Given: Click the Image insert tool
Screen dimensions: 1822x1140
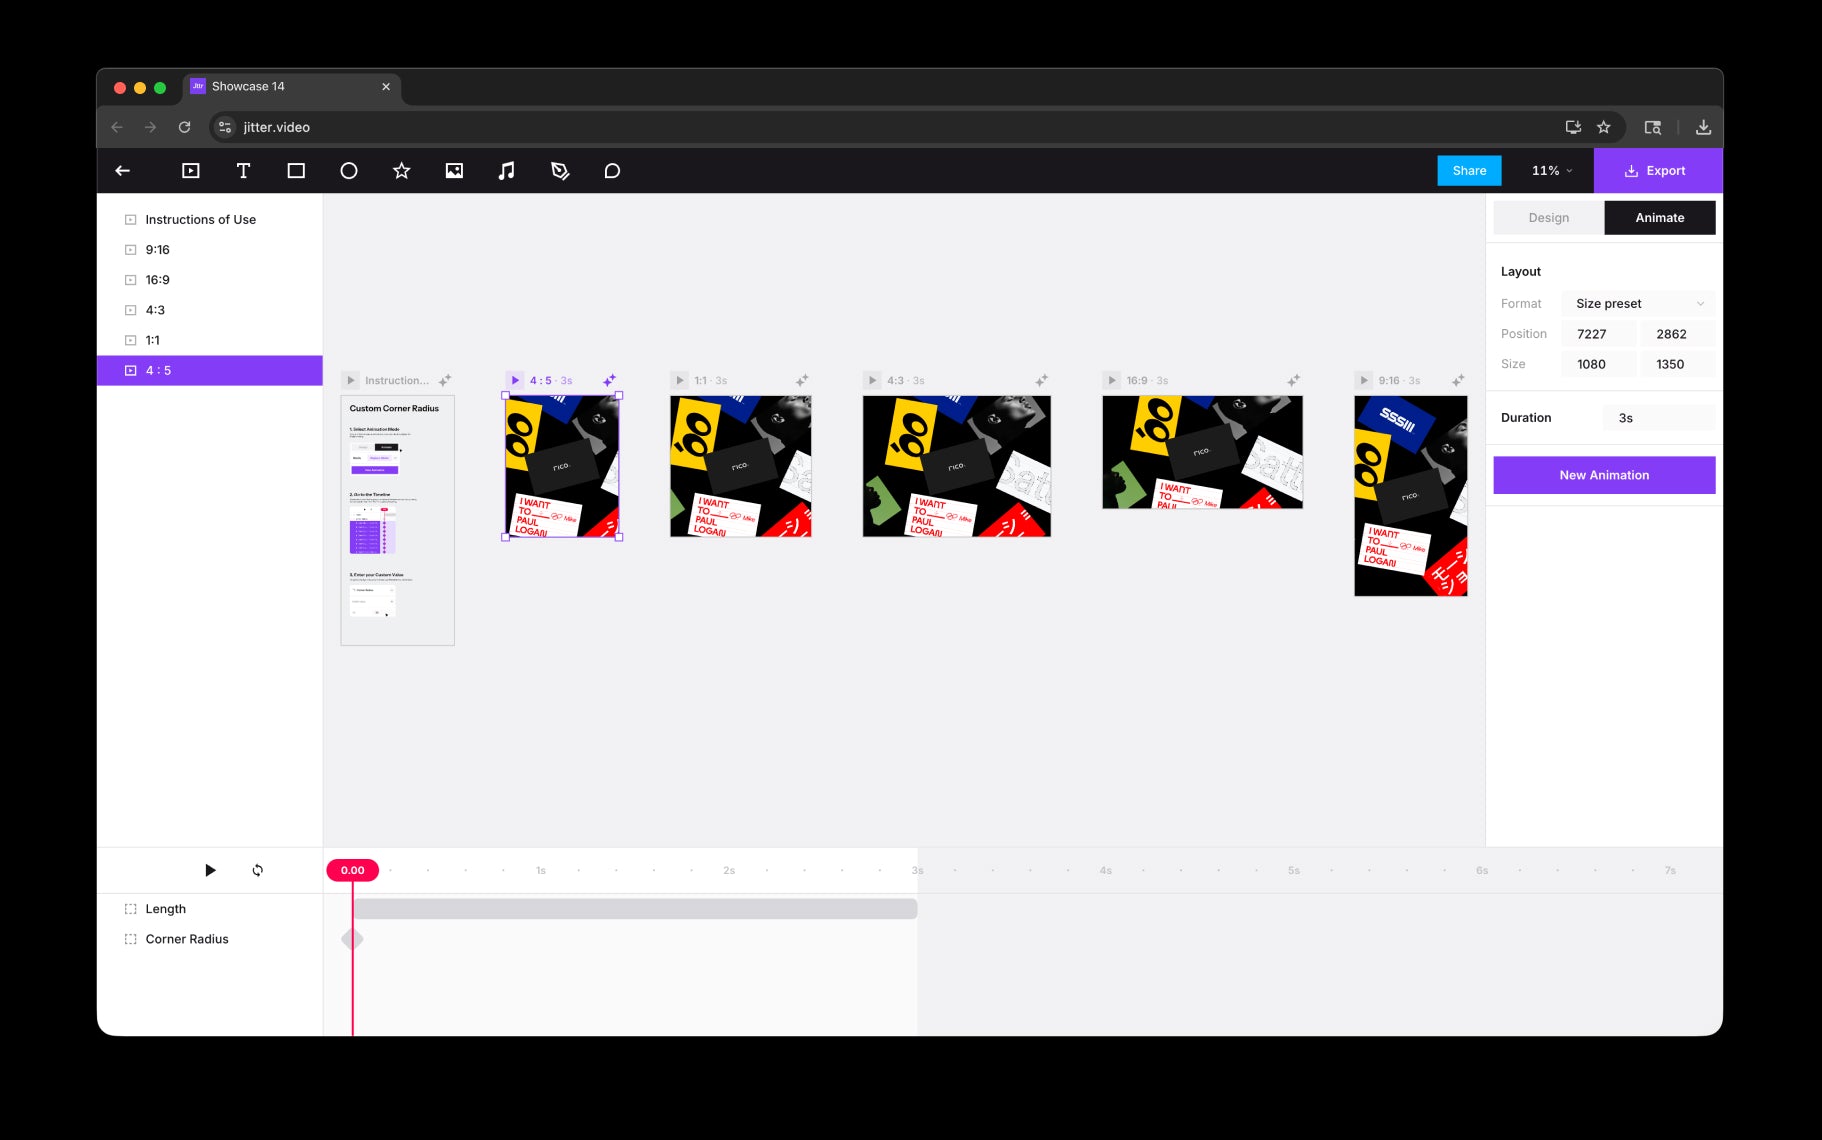Looking at the screenshot, I should pos(454,171).
